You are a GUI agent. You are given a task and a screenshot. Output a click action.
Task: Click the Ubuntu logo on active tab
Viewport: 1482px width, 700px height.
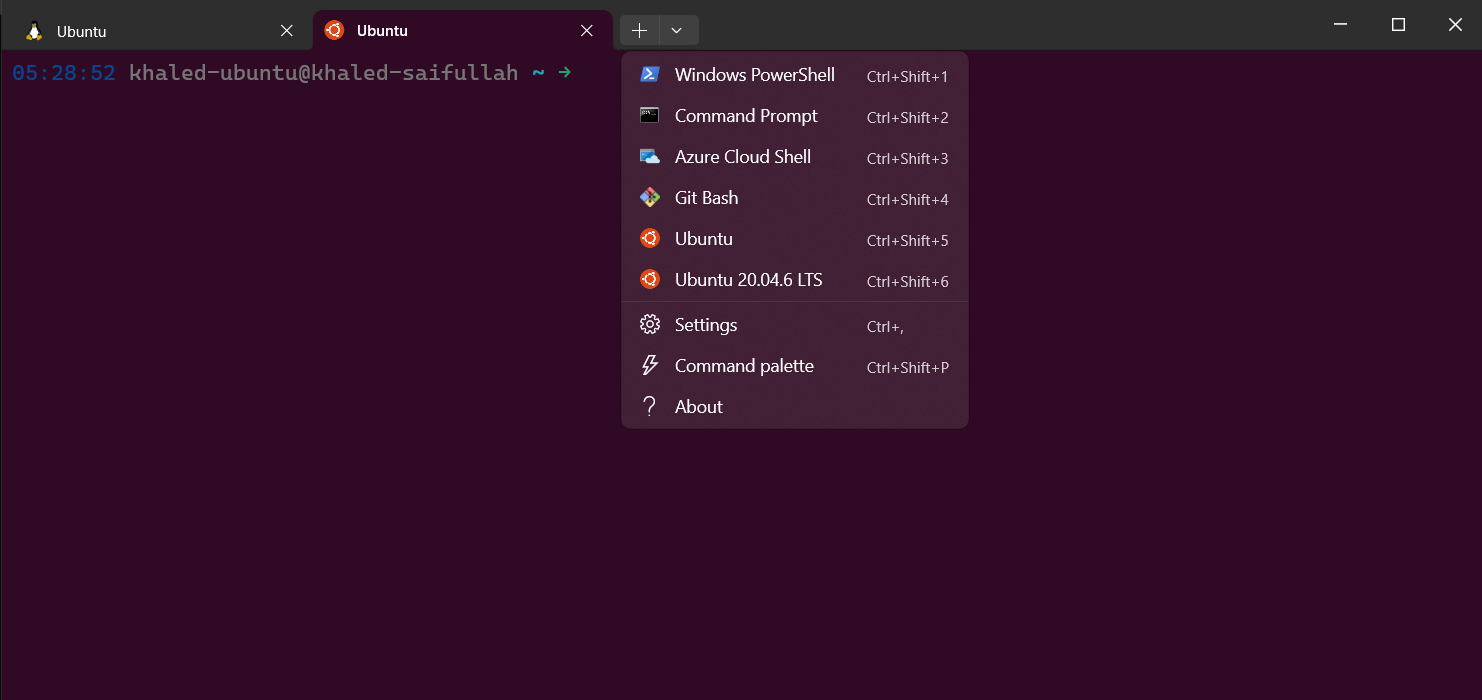click(x=334, y=30)
